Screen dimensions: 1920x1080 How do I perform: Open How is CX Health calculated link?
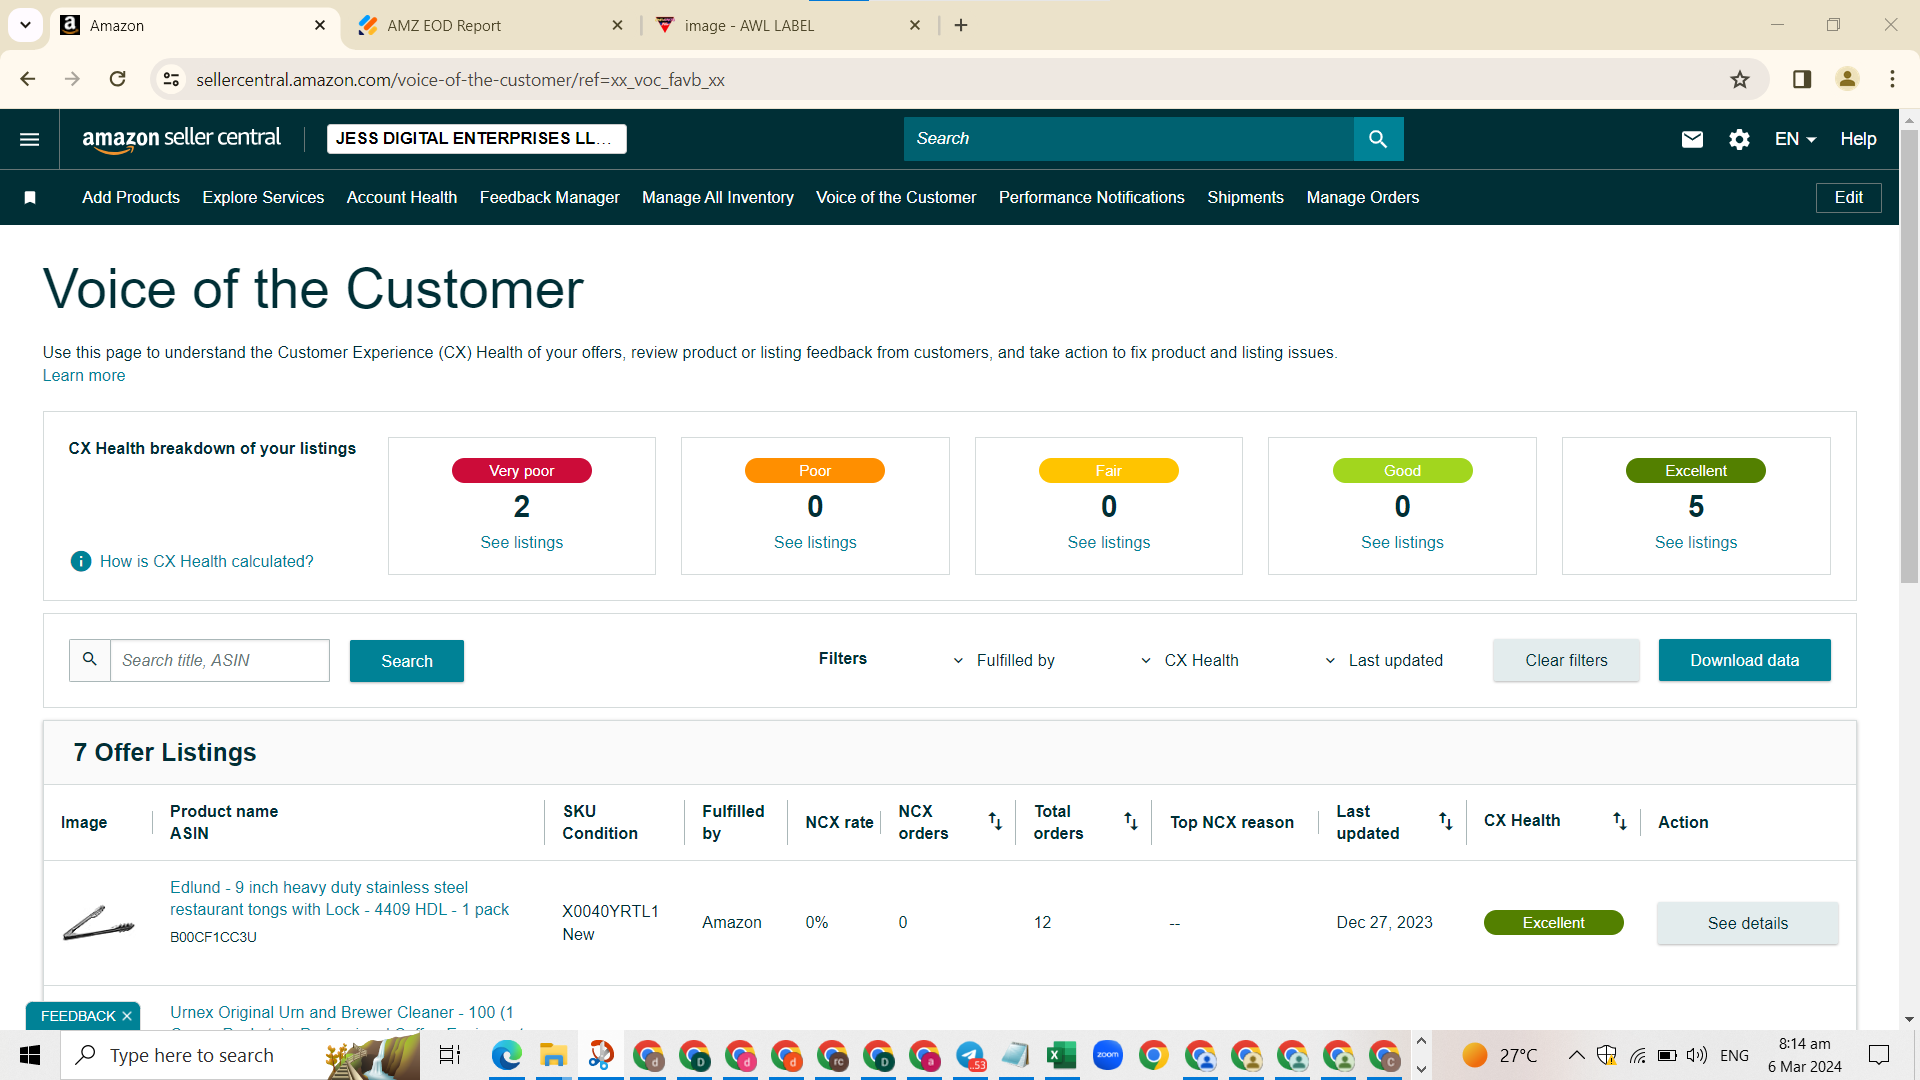[207, 562]
